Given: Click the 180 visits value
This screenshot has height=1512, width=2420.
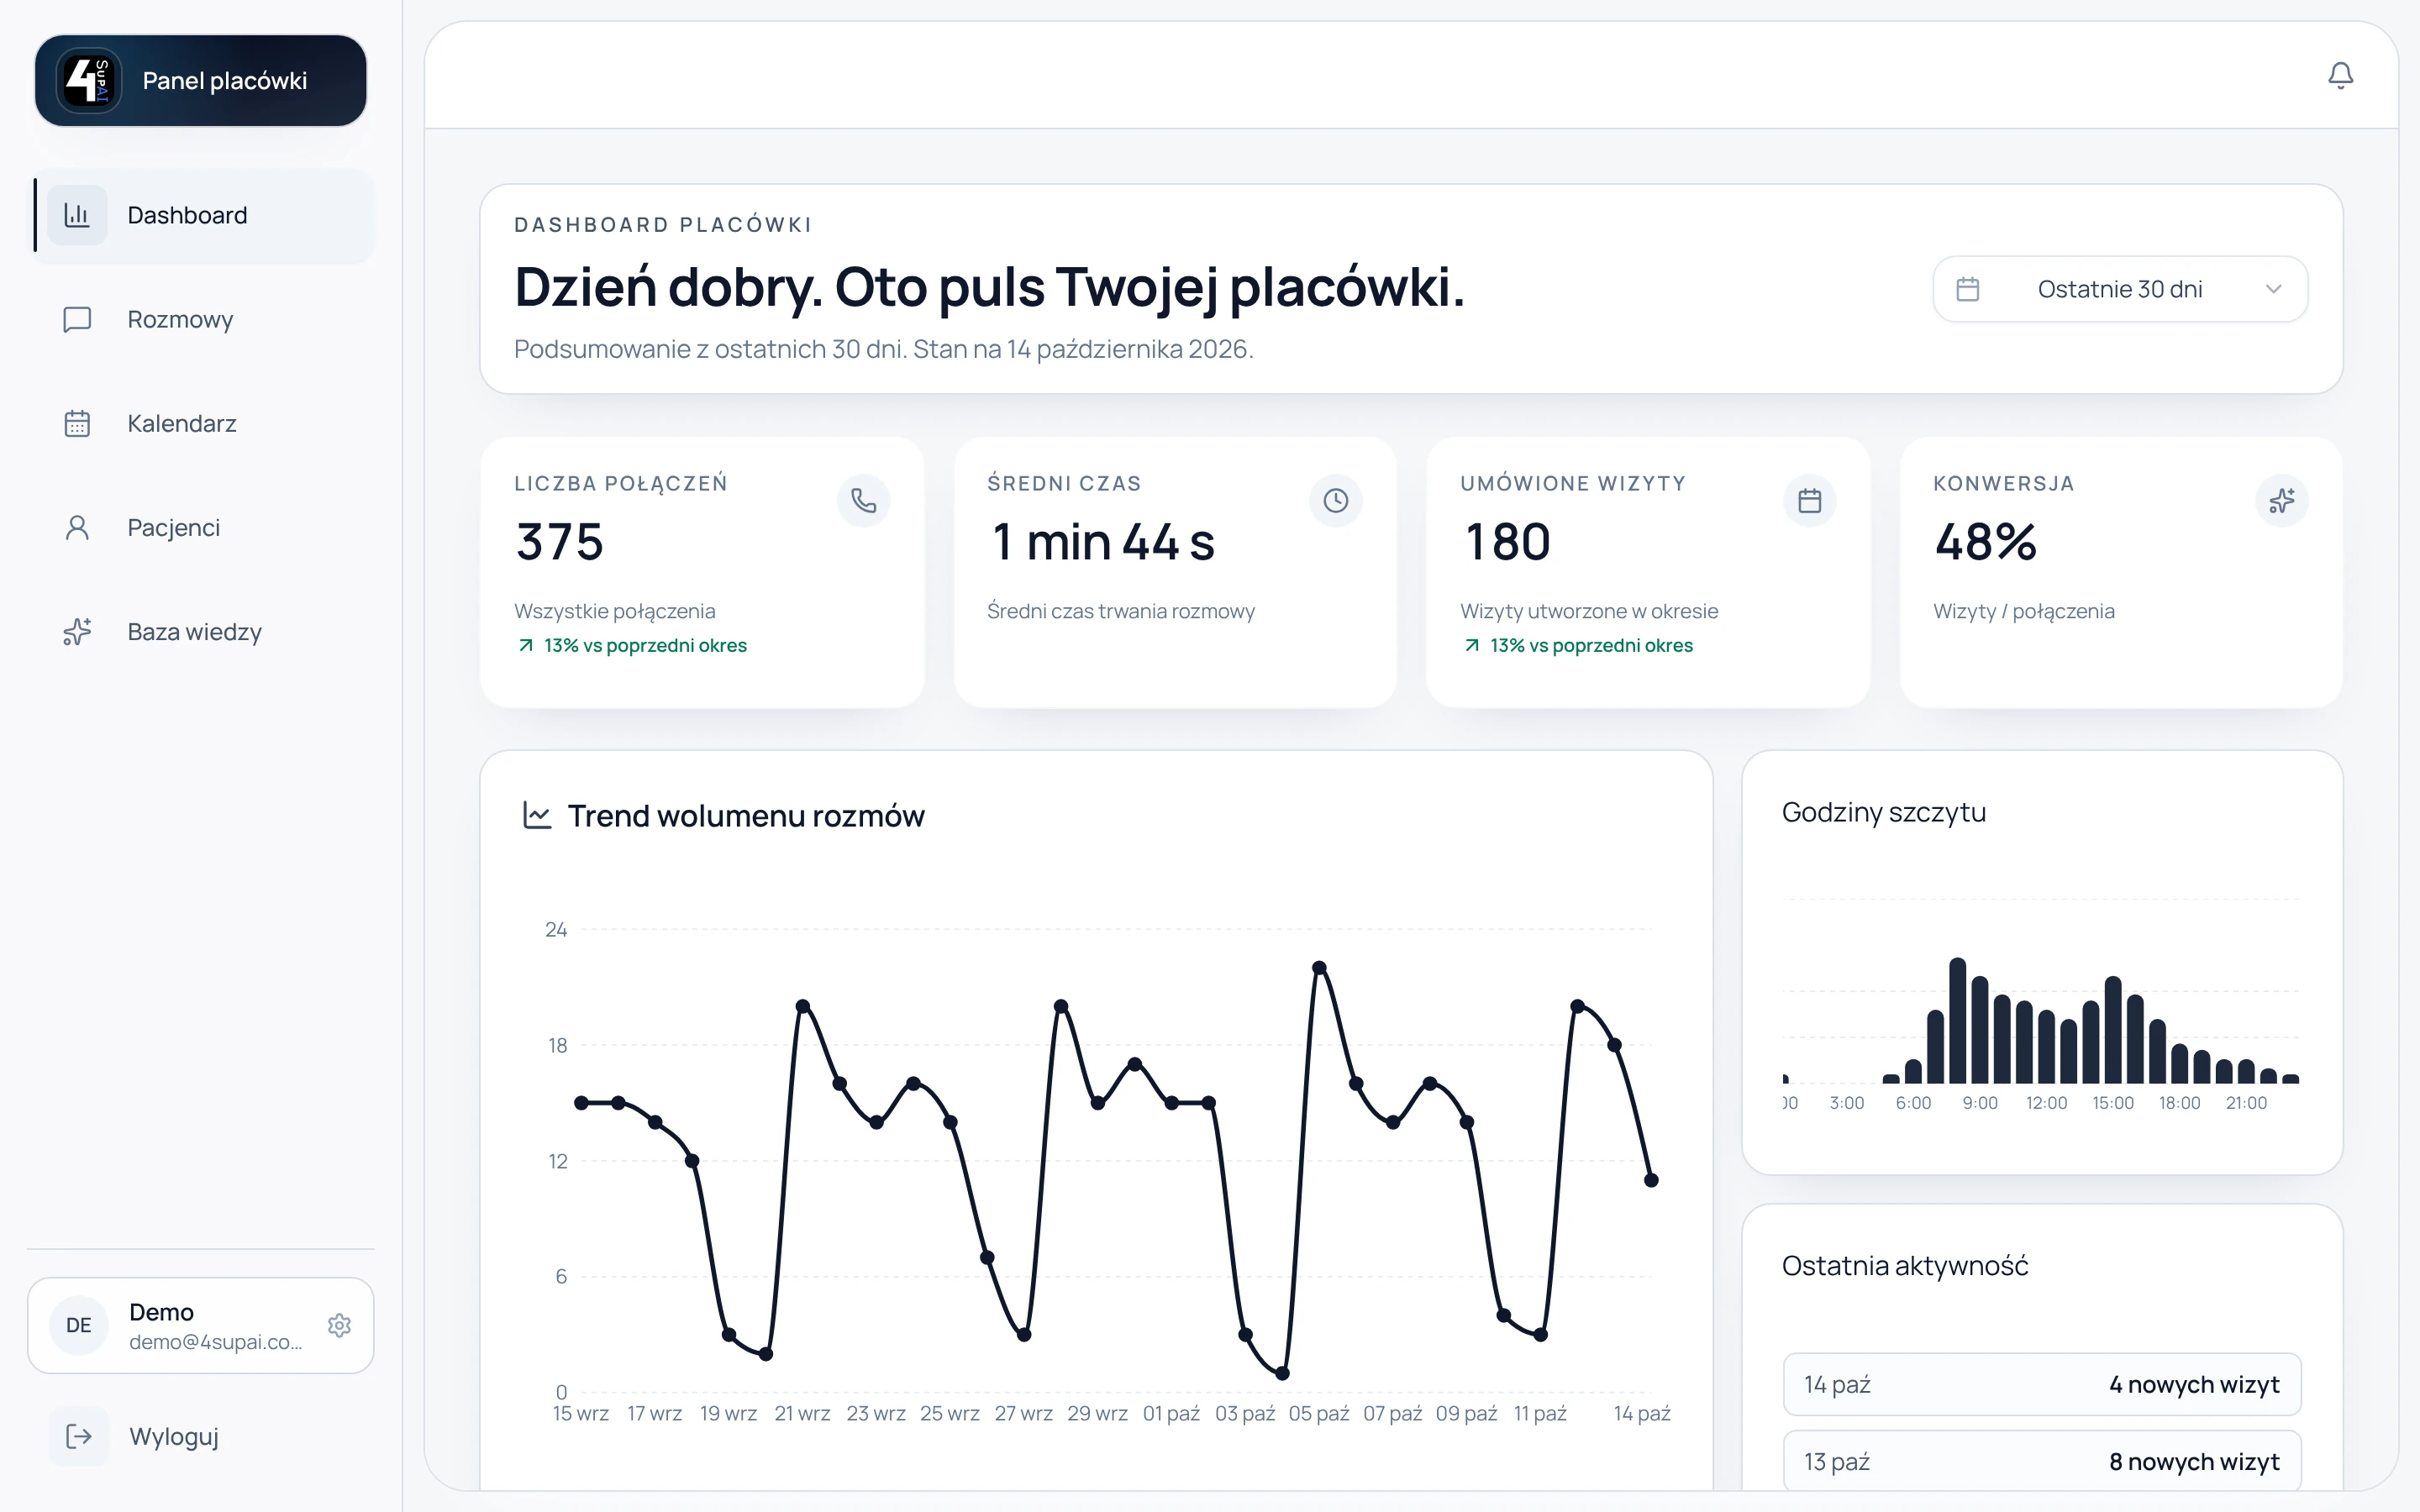Looking at the screenshot, I should click(x=1507, y=542).
